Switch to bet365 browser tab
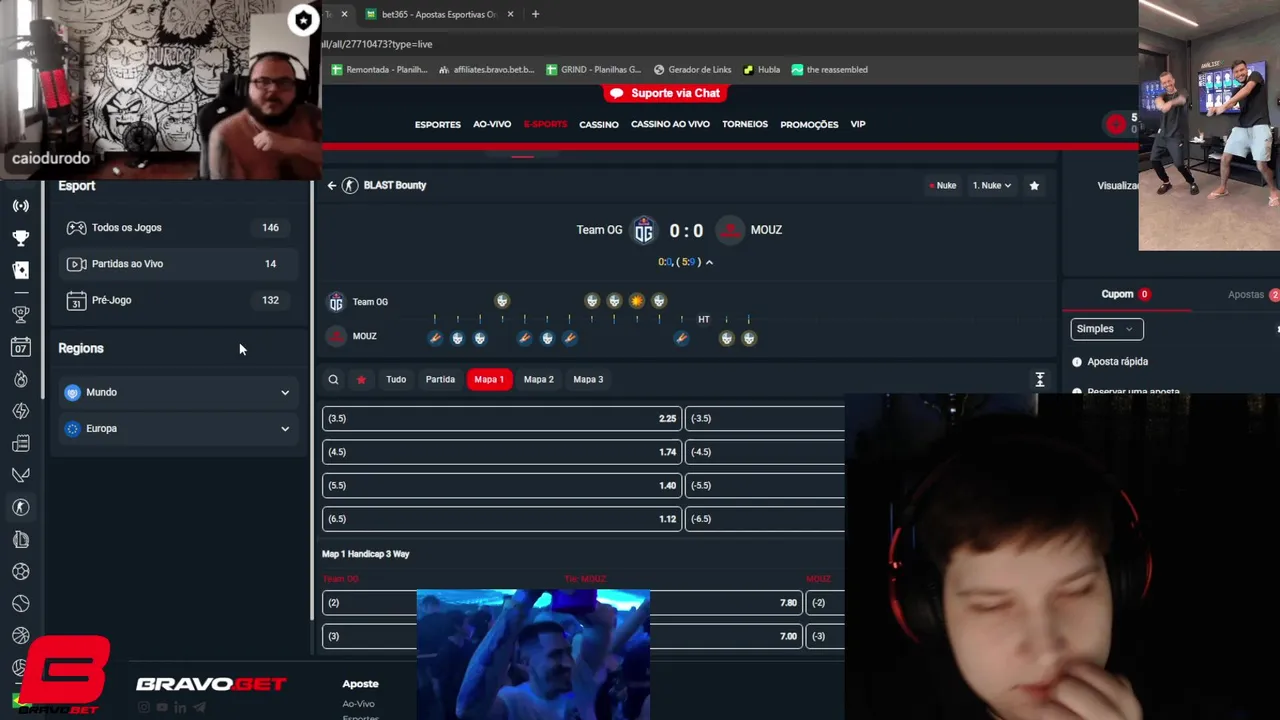Viewport: 1280px width, 720px height. tap(439, 14)
